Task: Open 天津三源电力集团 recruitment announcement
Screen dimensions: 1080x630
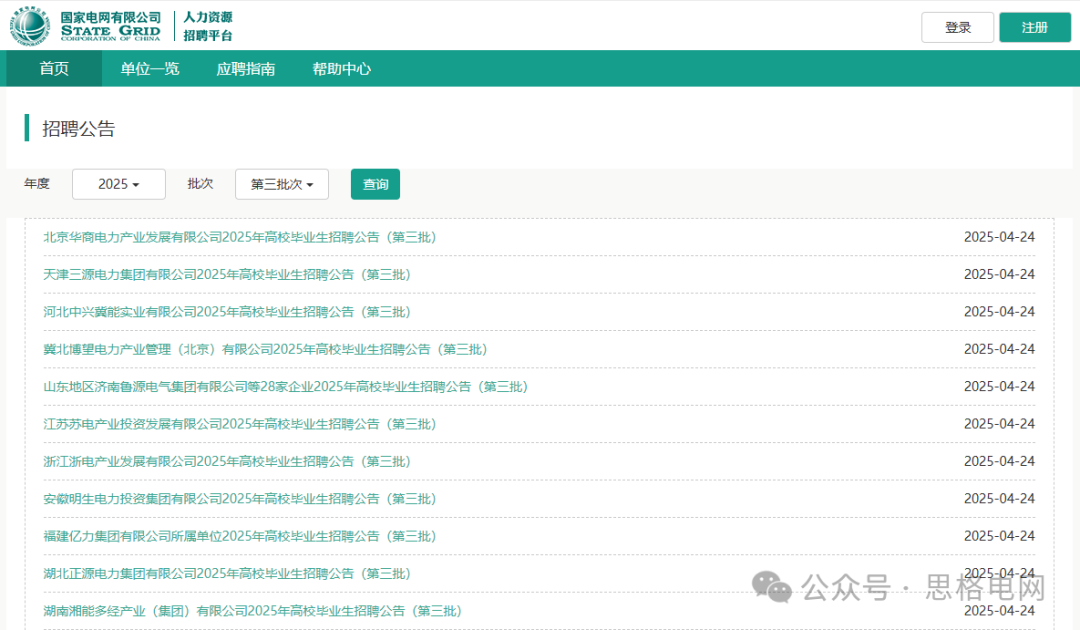Action: pos(227,274)
